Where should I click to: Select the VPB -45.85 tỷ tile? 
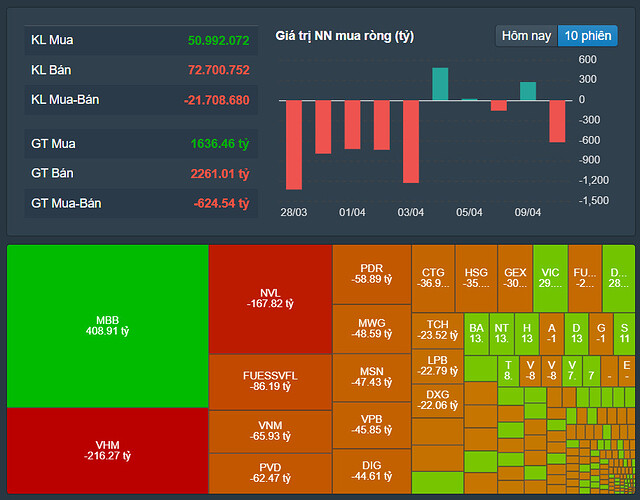click(x=371, y=425)
